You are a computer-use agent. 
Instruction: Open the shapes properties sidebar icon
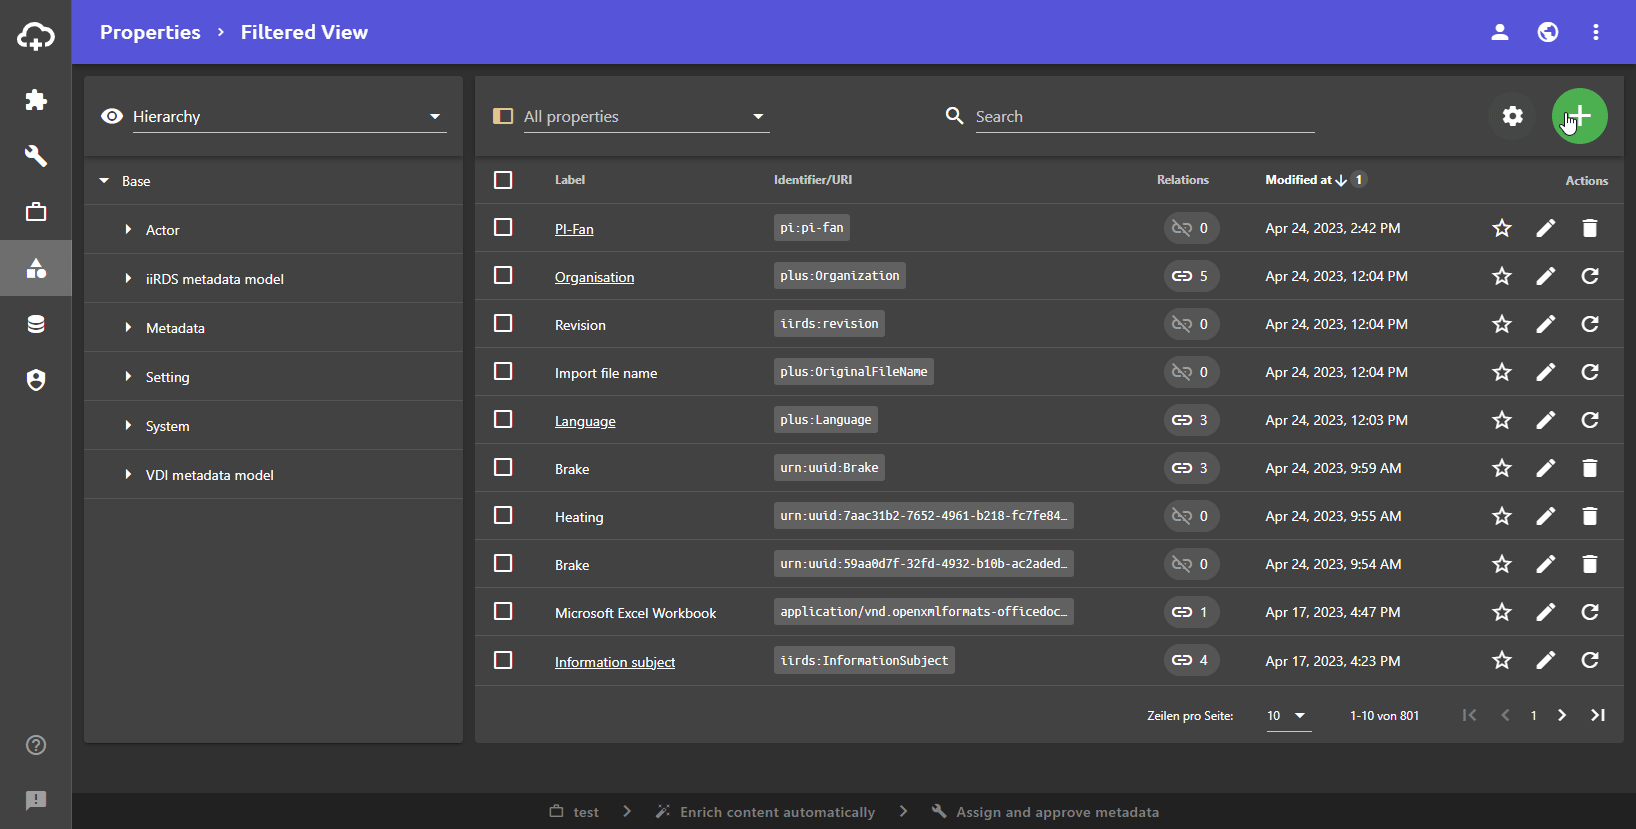coord(36,268)
